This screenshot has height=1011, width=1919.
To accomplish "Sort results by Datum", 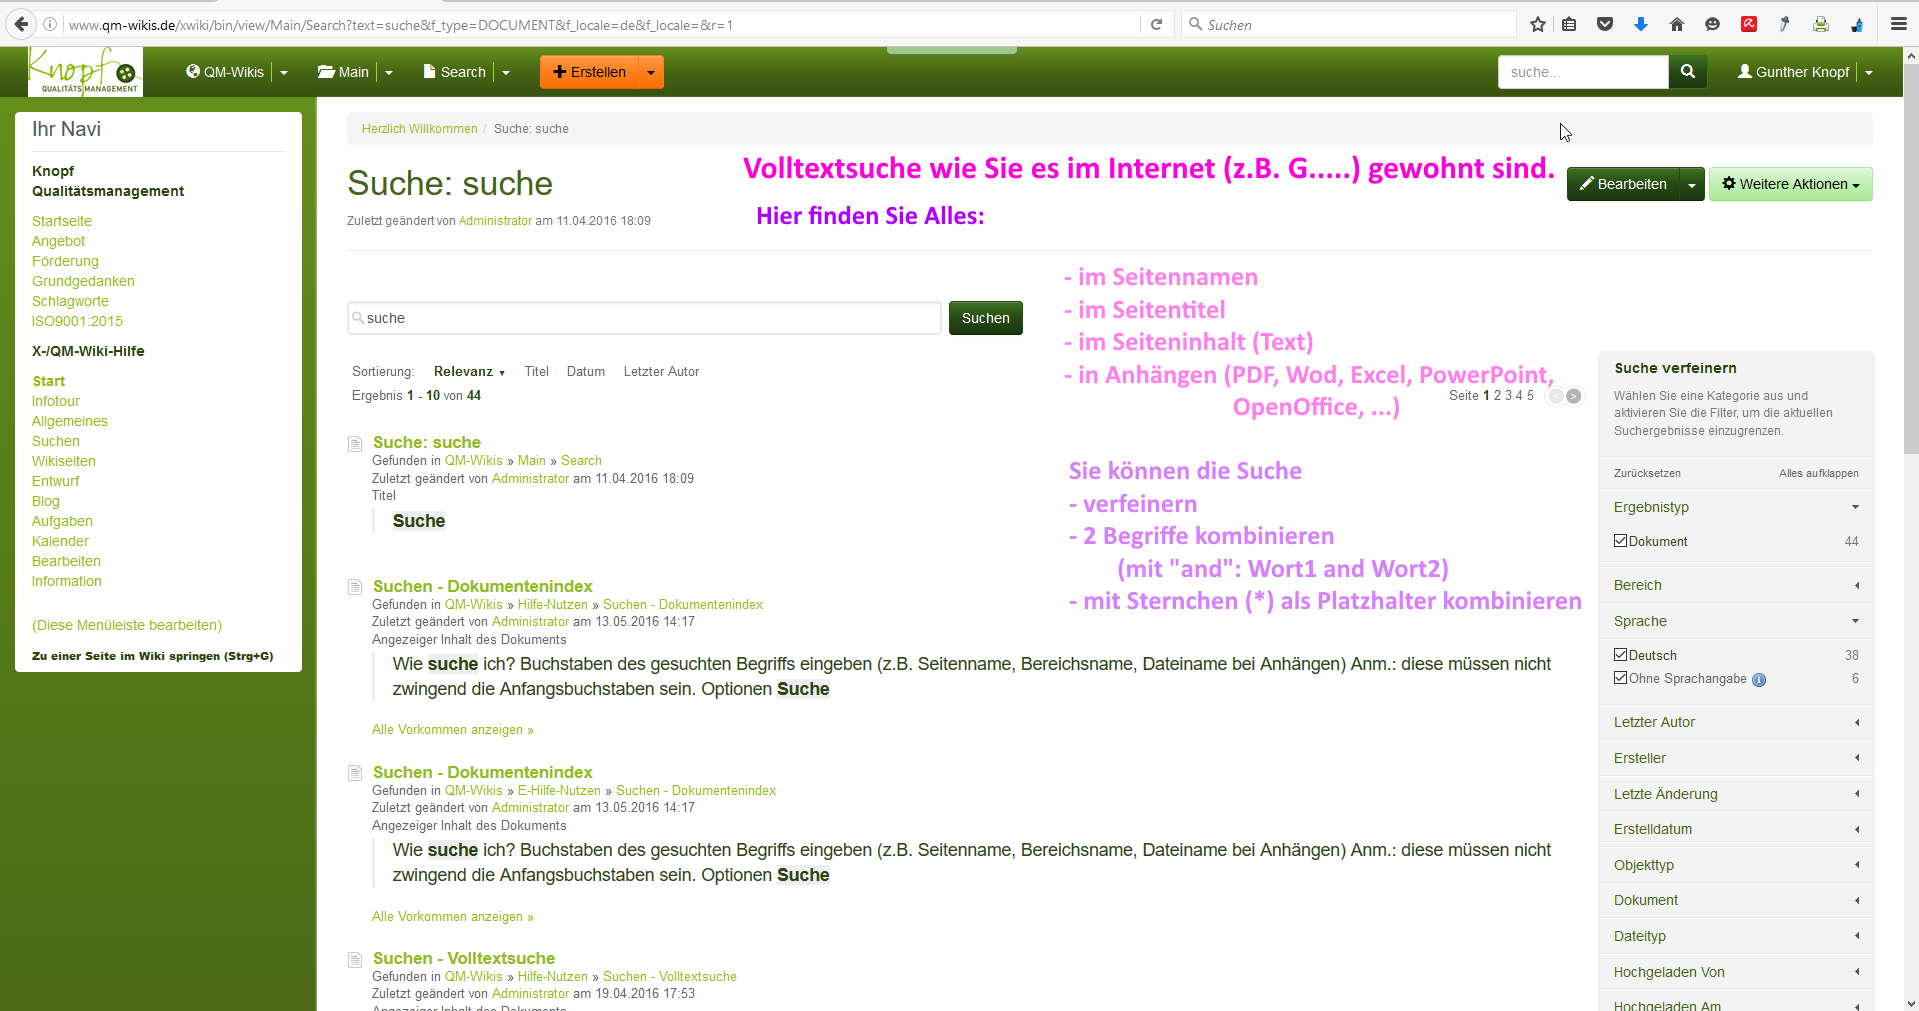I will pos(585,372).
